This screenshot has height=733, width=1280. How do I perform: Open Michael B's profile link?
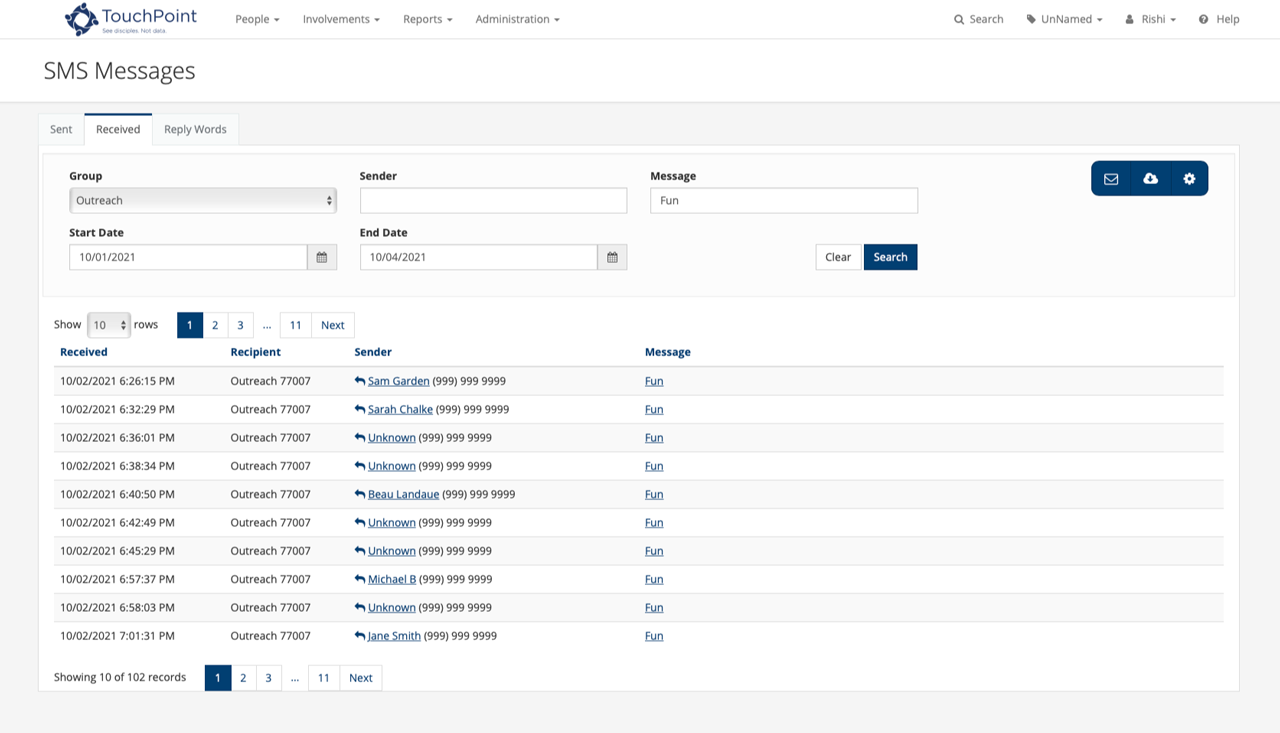tap(392, 579)
